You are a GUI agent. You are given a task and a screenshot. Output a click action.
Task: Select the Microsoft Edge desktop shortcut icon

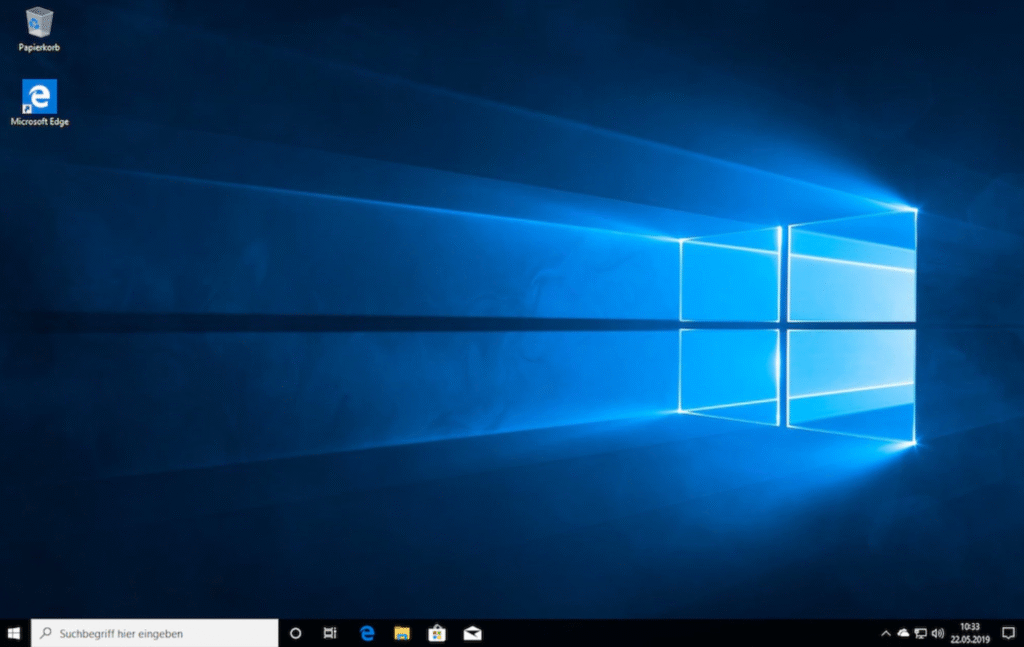pyautogui.click(x=39, y=97)
